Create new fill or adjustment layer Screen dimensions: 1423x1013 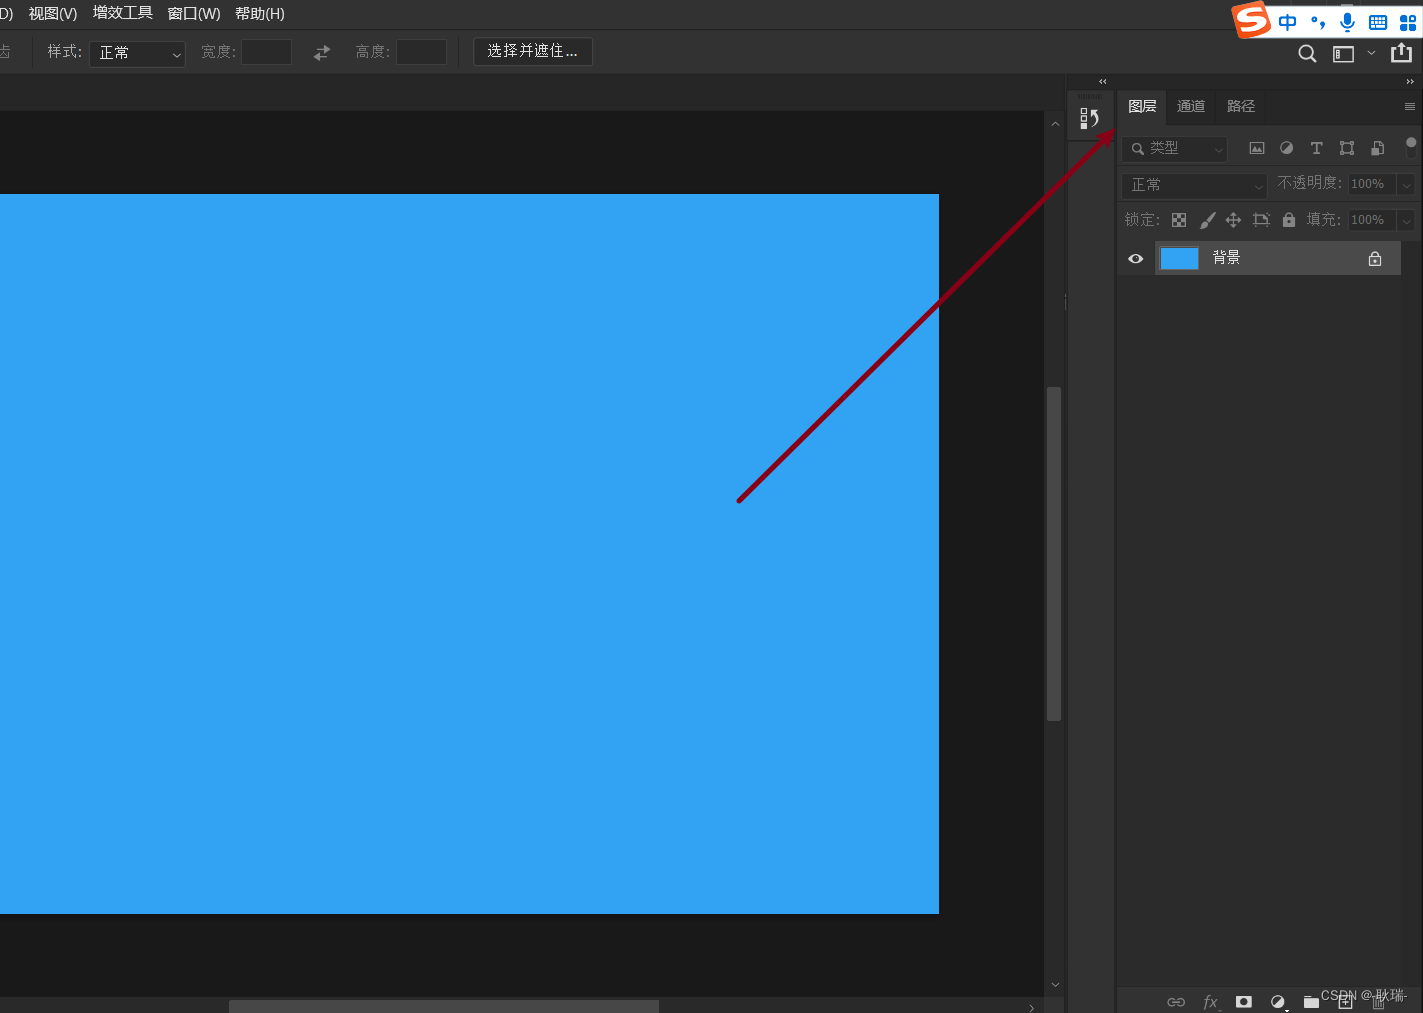click(x=1278, y=1002)
